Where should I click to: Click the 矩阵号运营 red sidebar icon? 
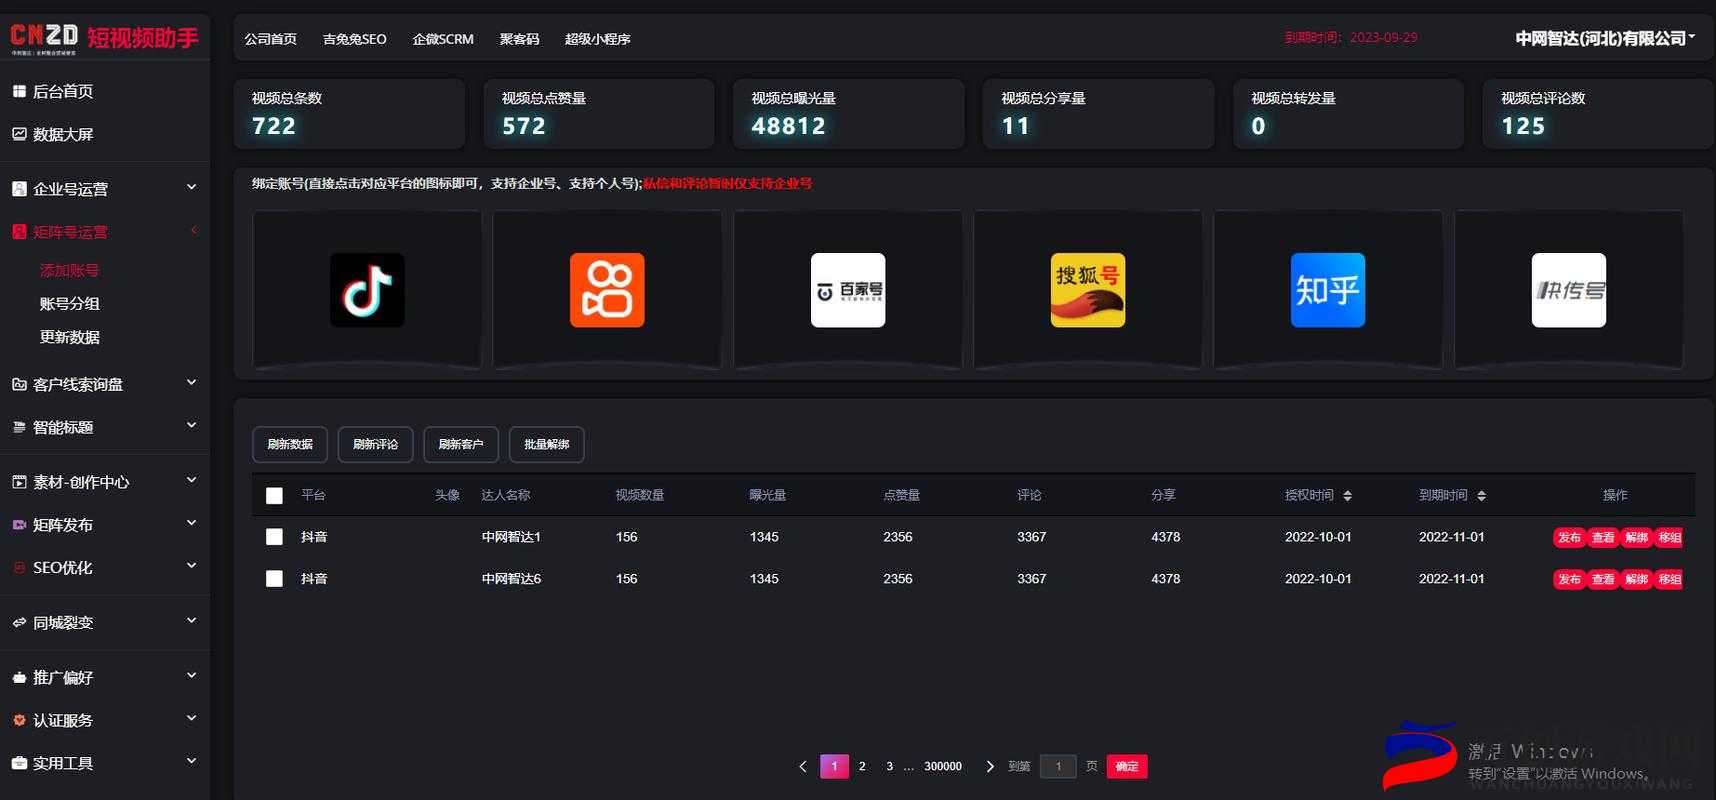coord(19,232)
